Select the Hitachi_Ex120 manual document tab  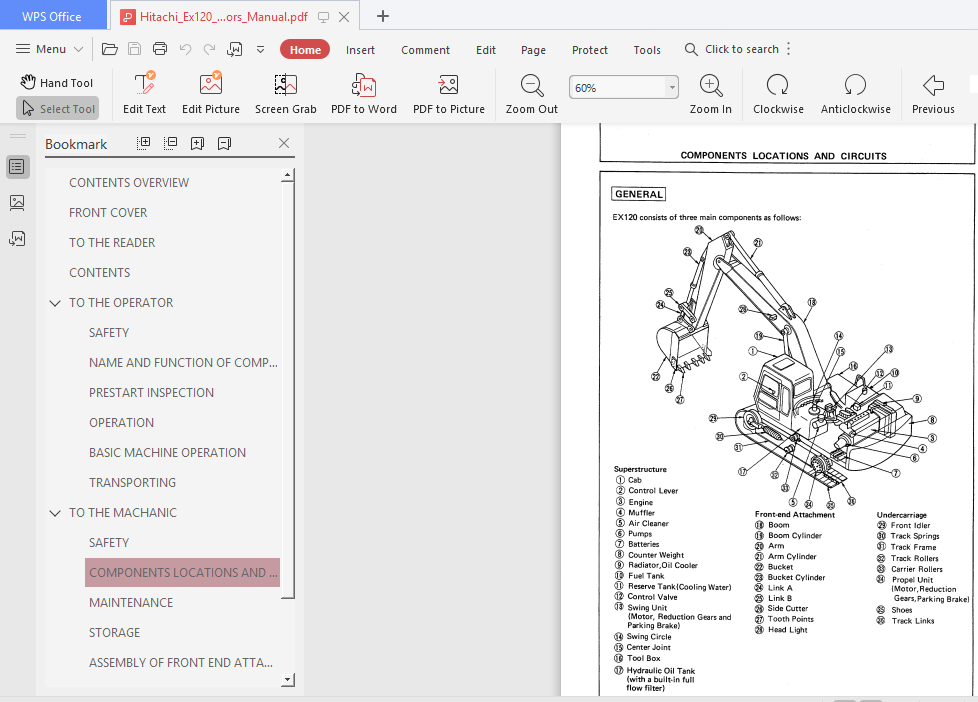pyautogui.click(x=223, y=17)
